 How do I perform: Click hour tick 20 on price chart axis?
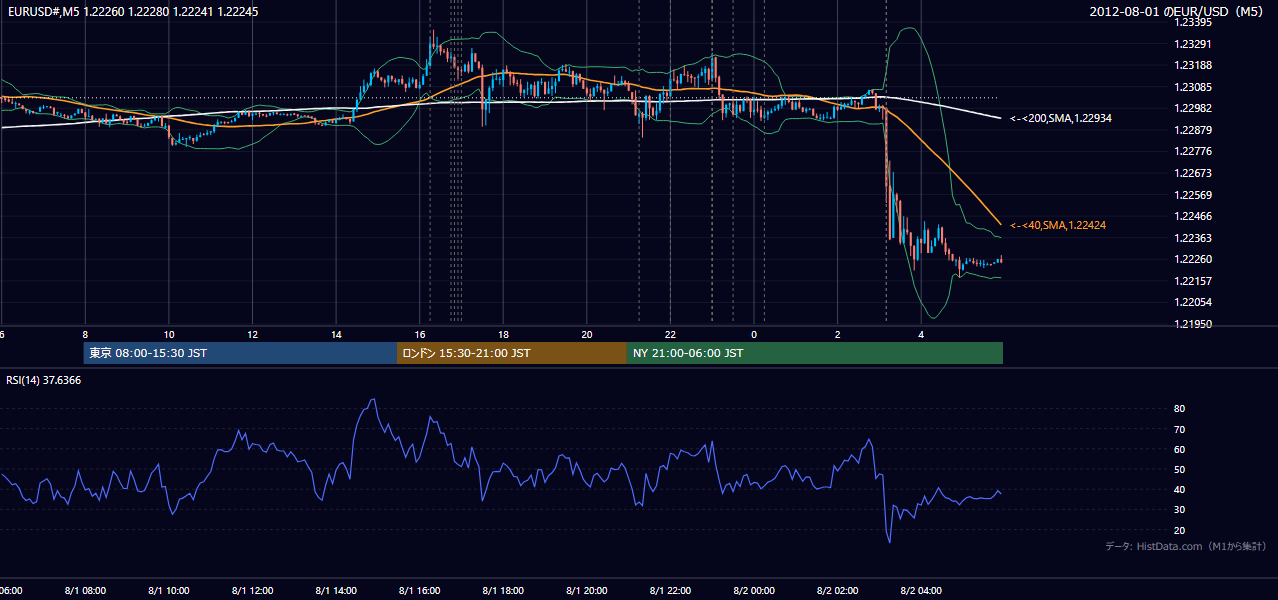coord(587,335)
